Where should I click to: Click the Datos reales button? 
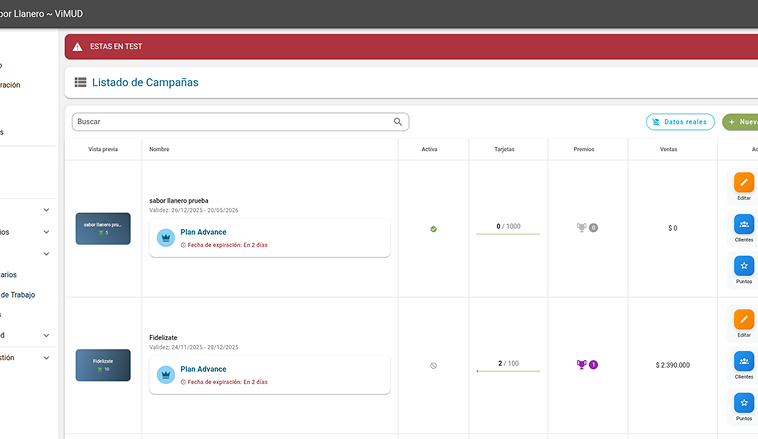[680, 122]
